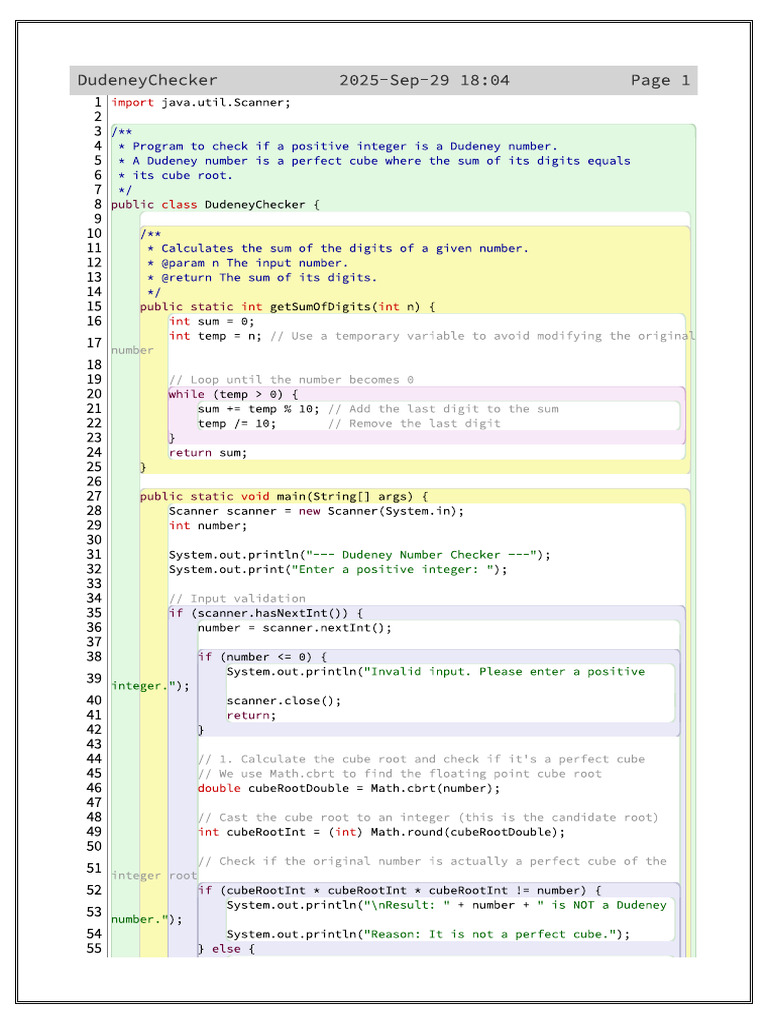Screen dimensions: 768x1024
Task: Click line number 55 in the gutter
Action: [x=94, y=949]
